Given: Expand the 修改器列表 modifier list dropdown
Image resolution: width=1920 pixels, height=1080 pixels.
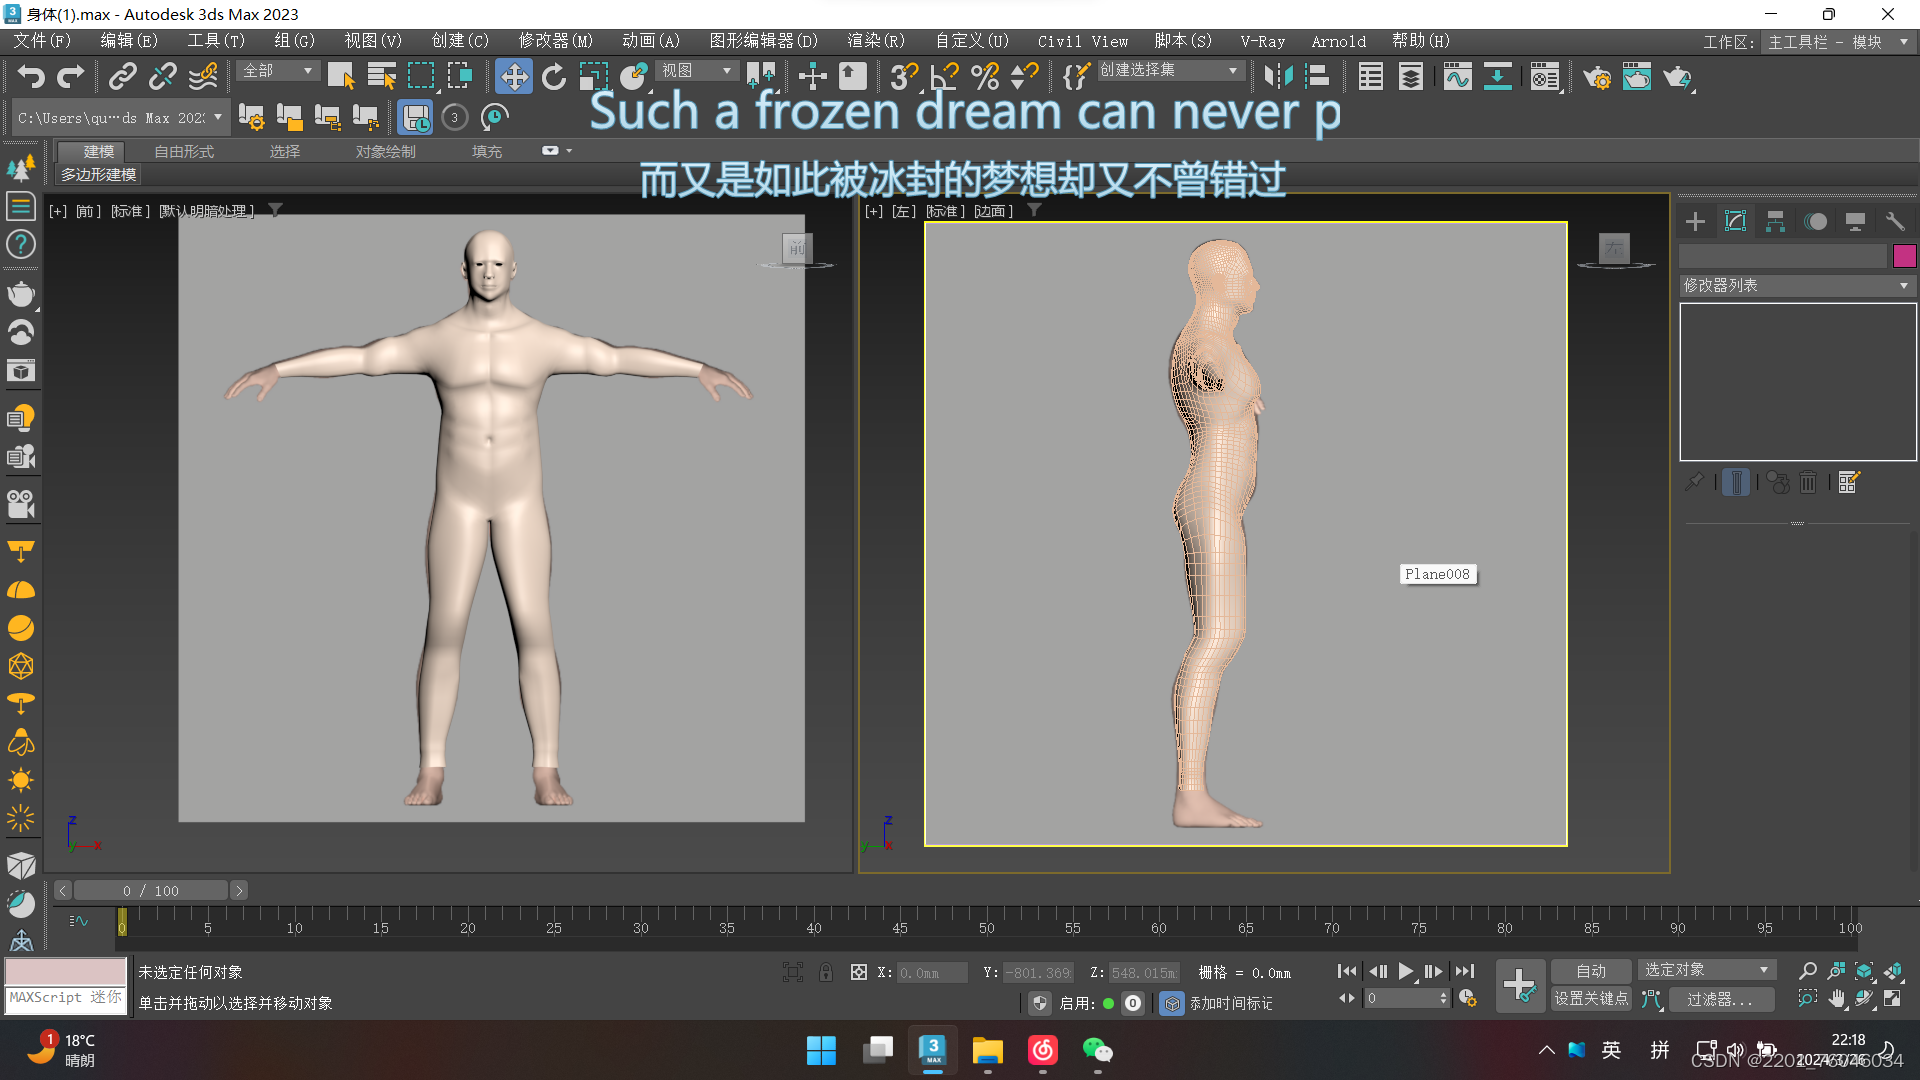Looking at the screenshot, I should point(1797,286).
